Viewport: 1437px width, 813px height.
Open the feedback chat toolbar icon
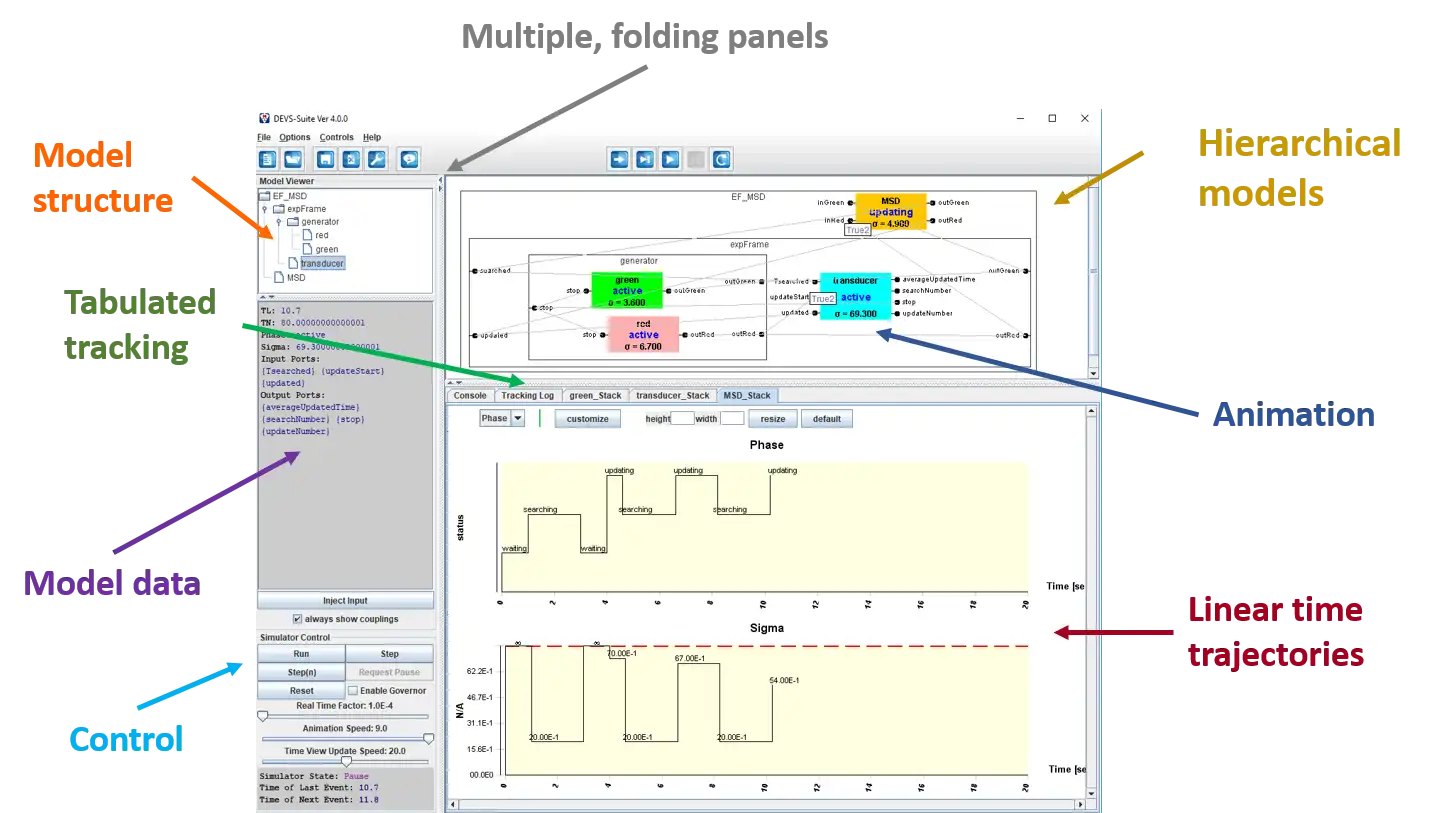409,159
